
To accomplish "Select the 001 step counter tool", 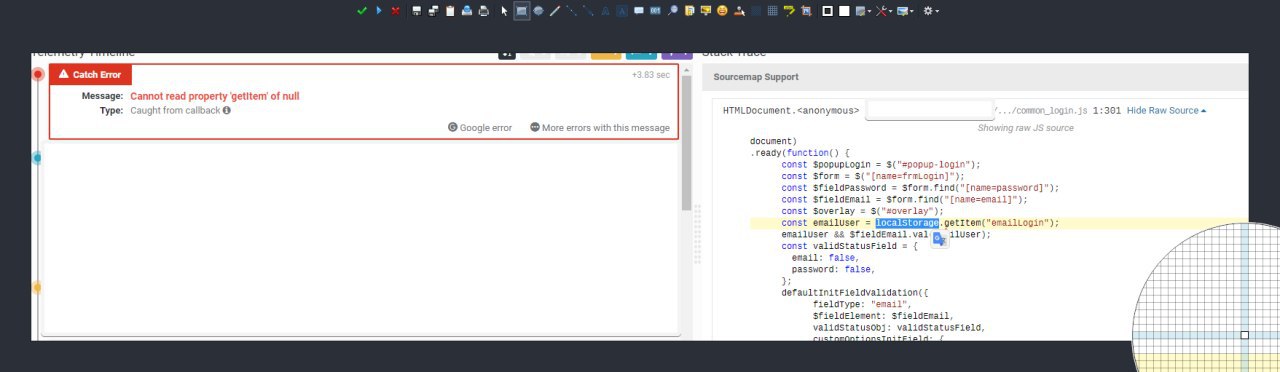I will point(655,11).
